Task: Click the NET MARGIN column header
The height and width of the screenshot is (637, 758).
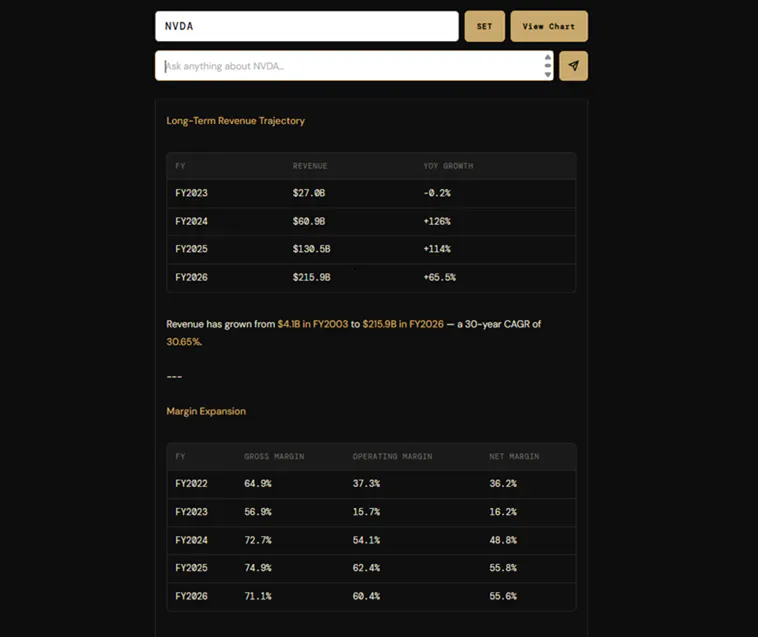Action: [x=514, y=456]
